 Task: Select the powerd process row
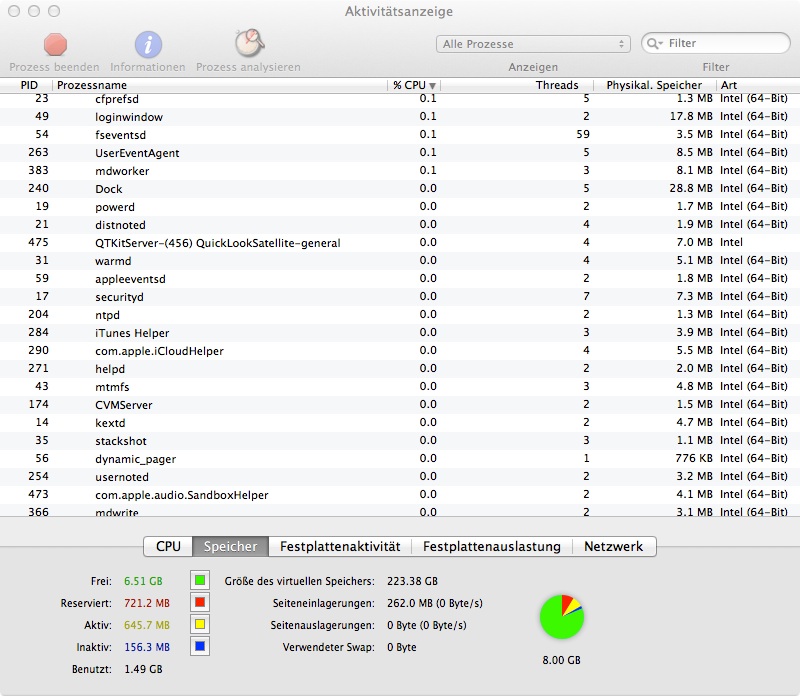pos(400,207)
